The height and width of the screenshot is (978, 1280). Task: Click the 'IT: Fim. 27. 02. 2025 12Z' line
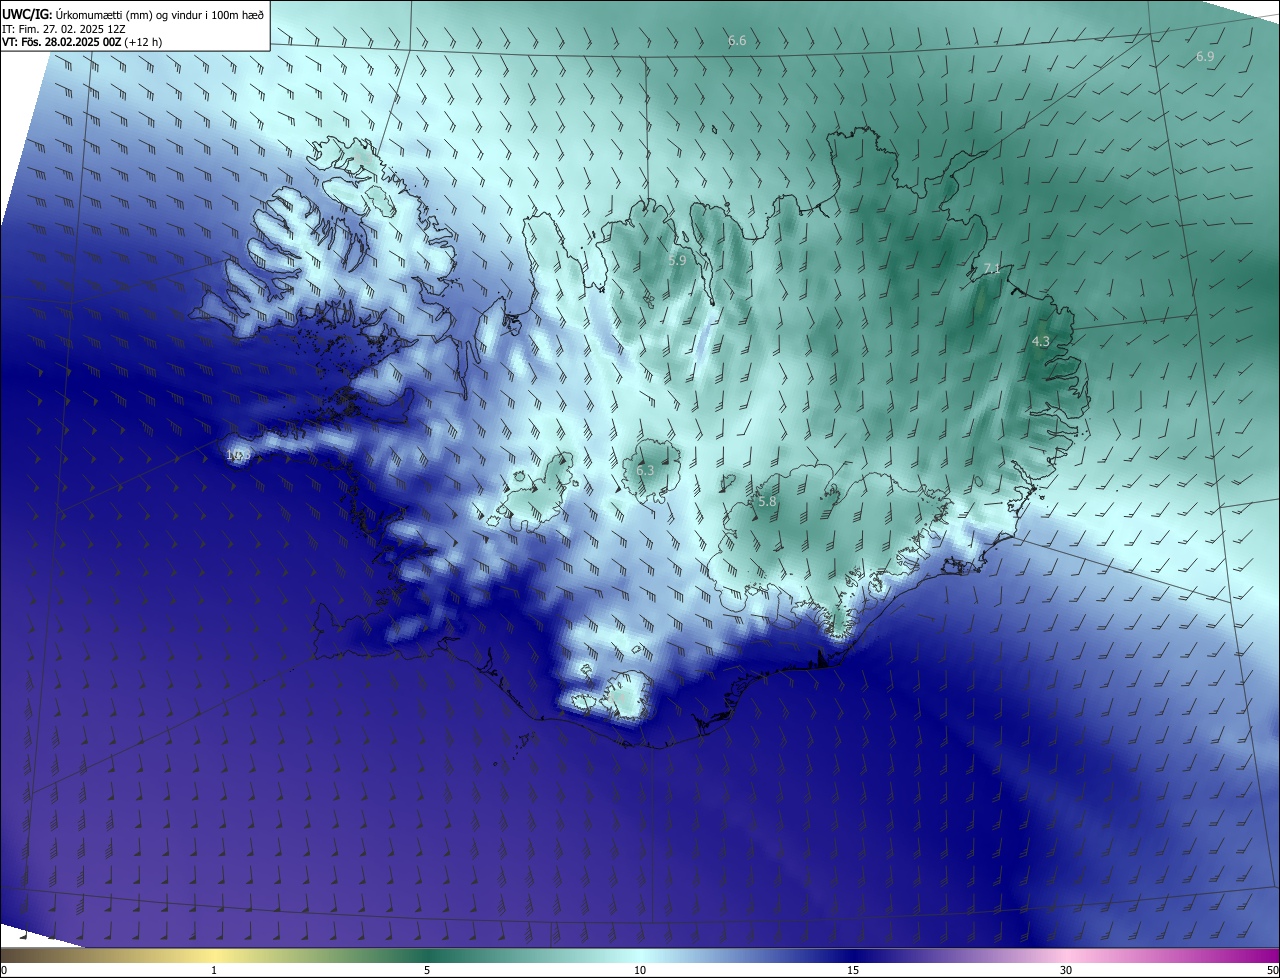tap(63, 28)
